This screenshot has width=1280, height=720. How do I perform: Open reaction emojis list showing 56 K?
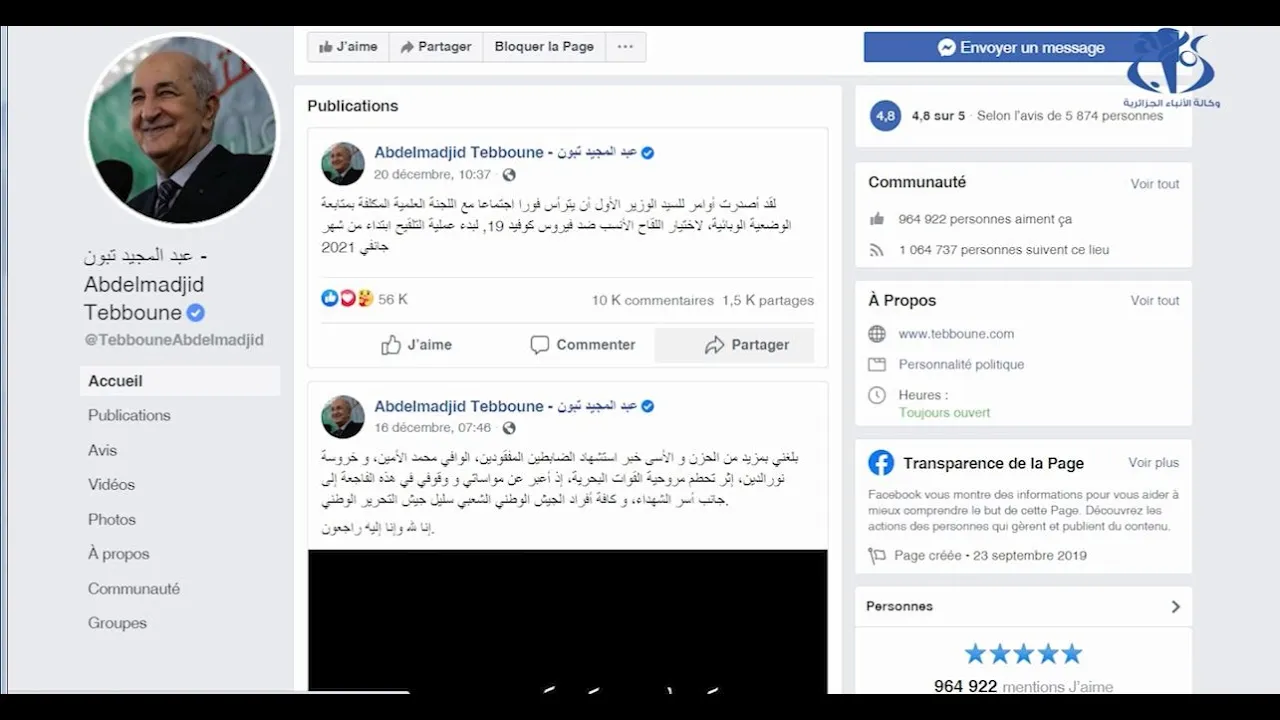[364, 299]
